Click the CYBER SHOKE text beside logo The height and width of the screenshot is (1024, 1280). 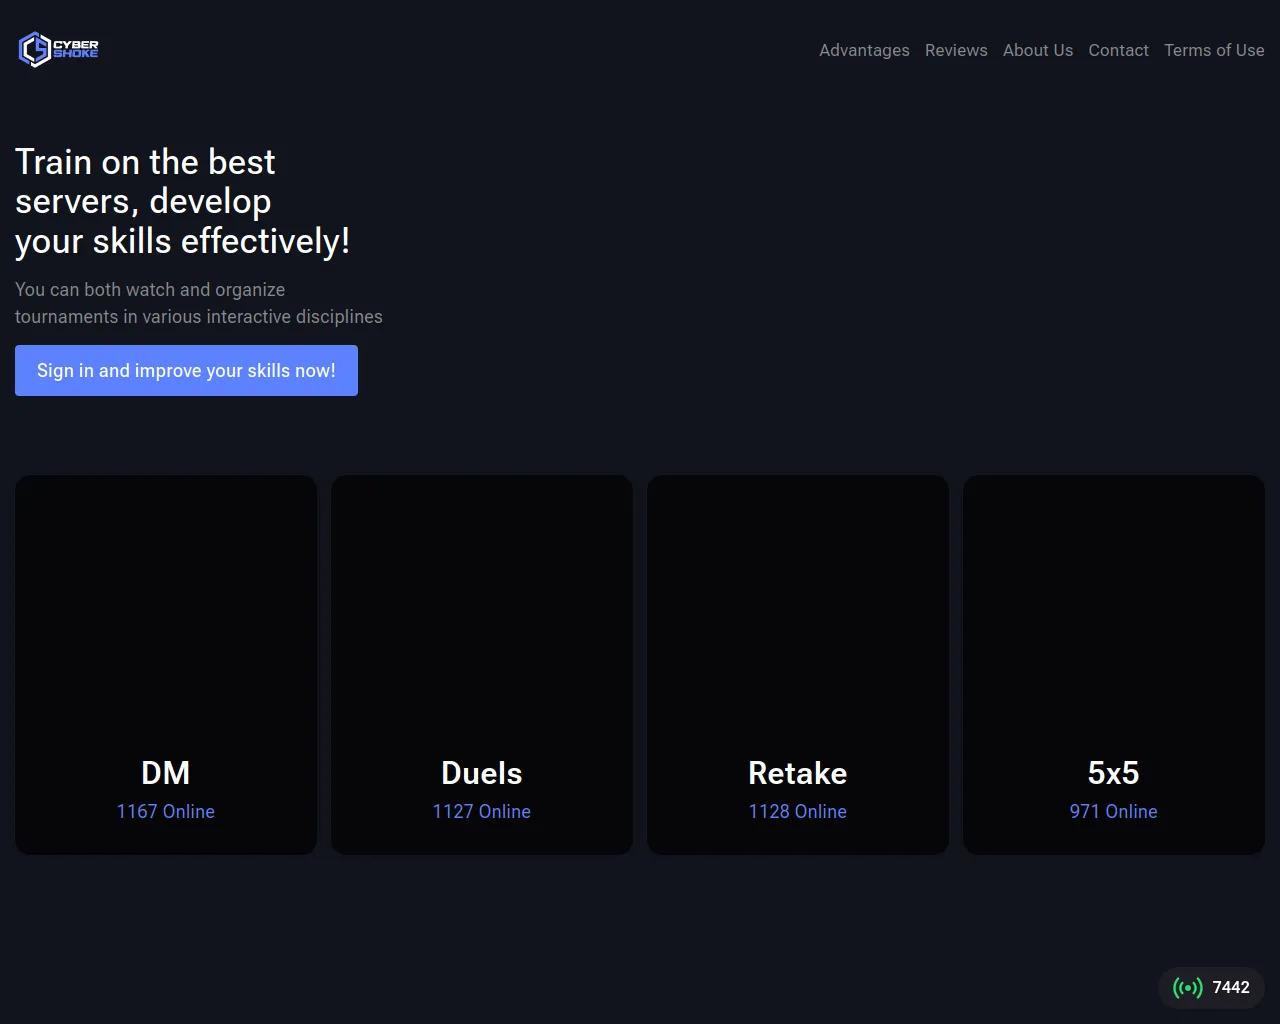click(76, 49)
